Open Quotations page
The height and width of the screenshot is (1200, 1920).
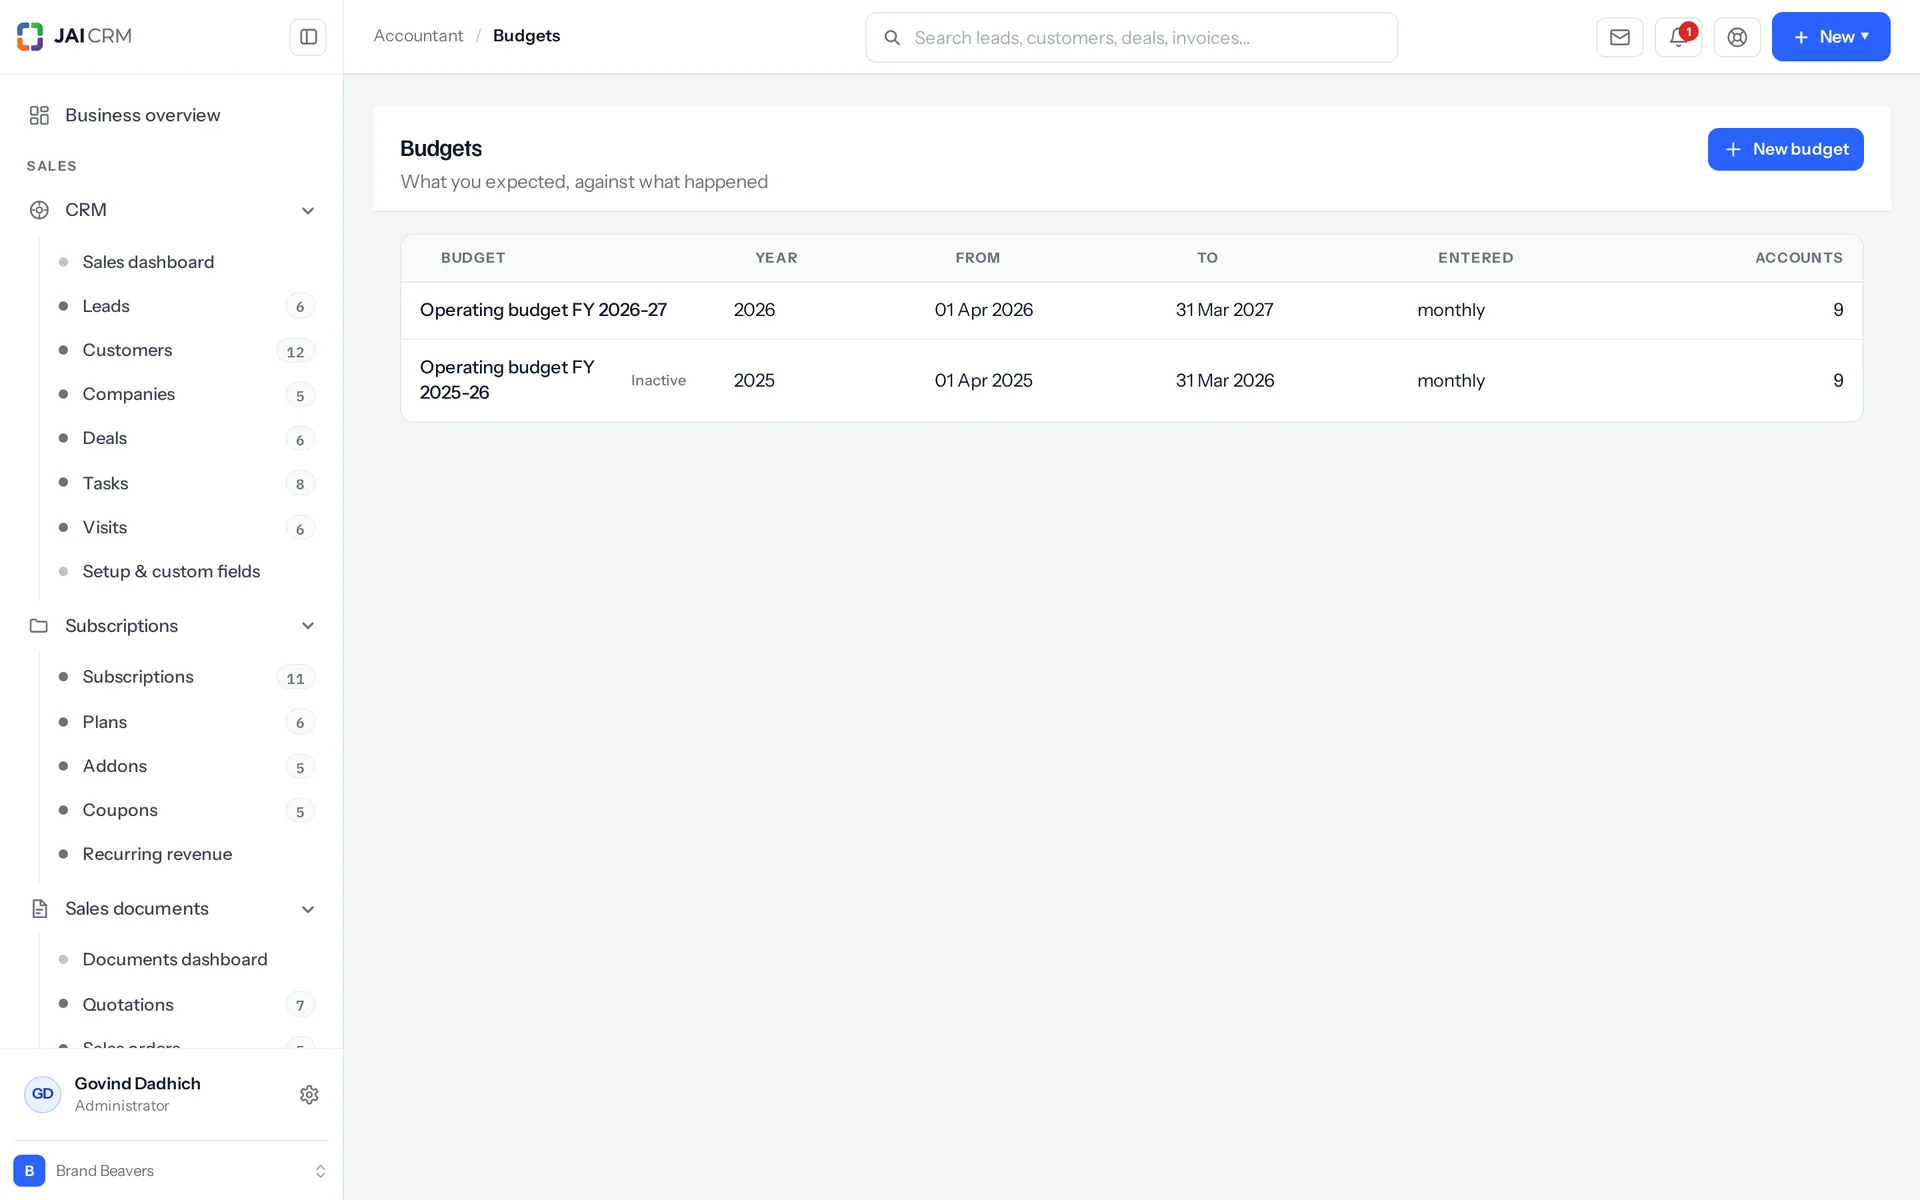[x=186, y=1004]
